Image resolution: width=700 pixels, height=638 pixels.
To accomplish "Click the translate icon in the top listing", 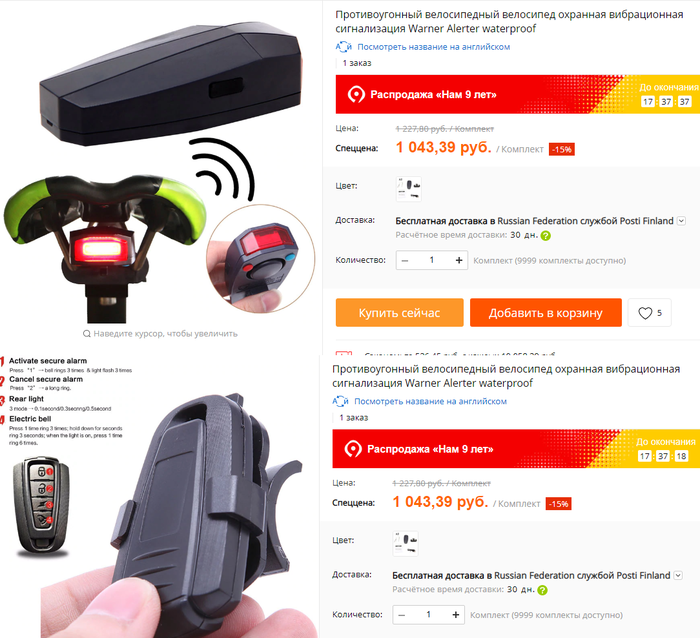I will (x=343, y=46).
